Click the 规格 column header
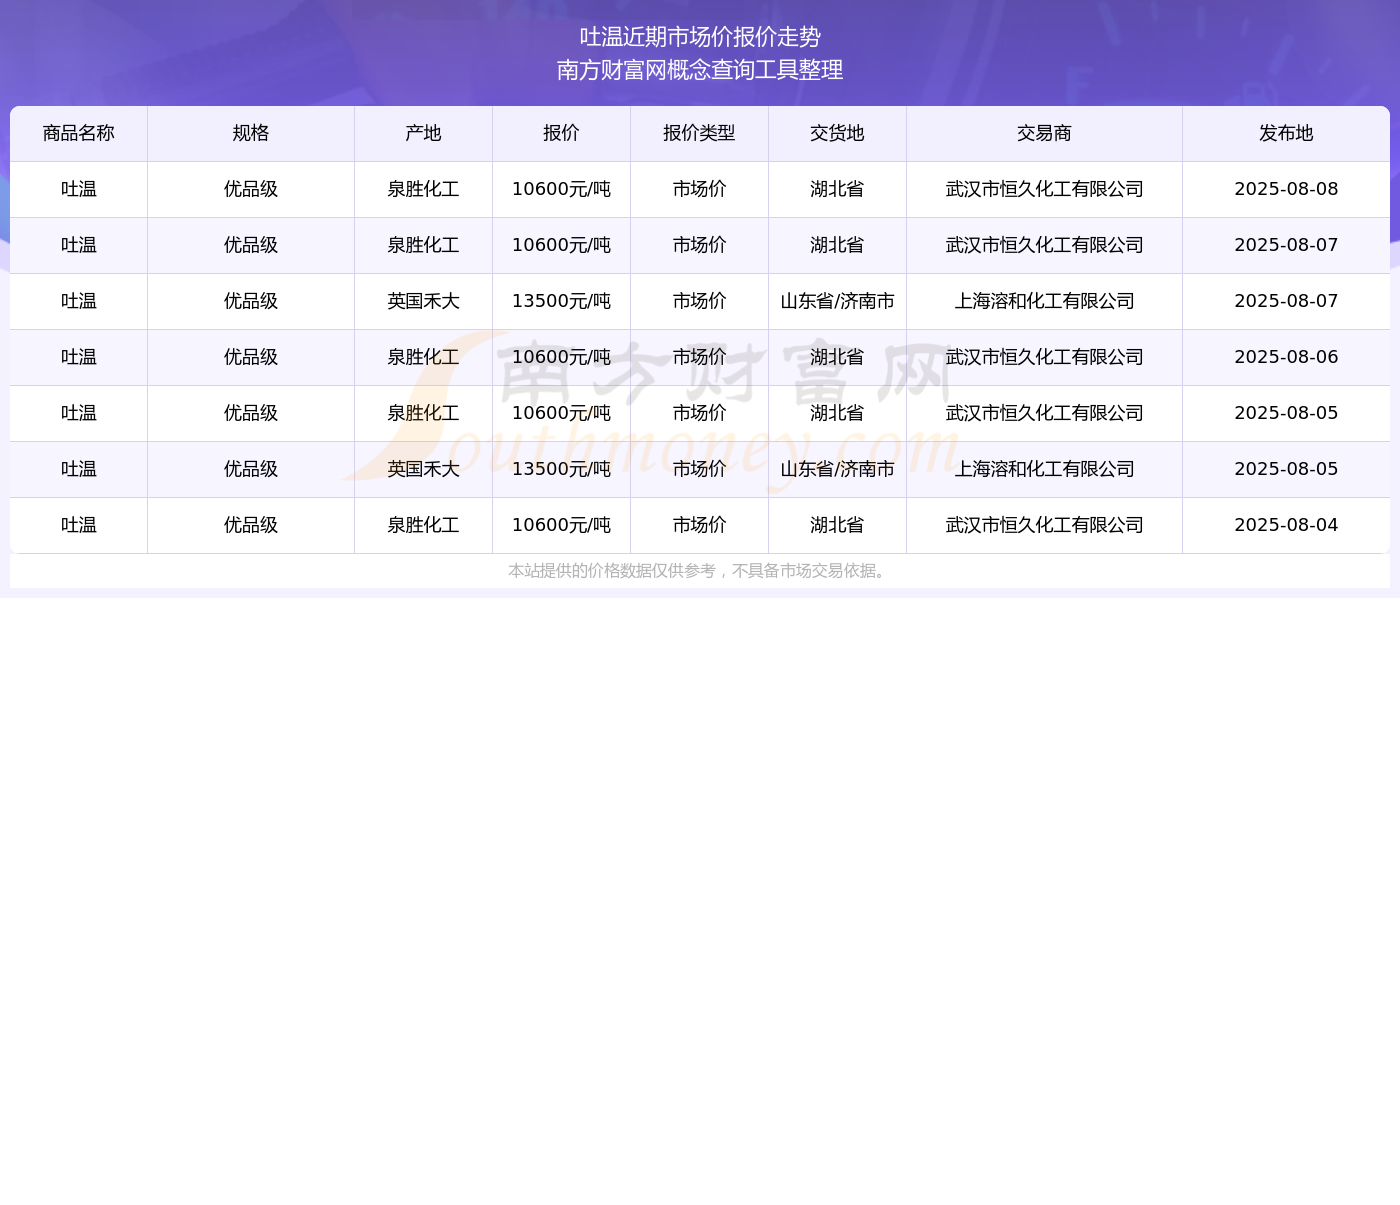 251,133
